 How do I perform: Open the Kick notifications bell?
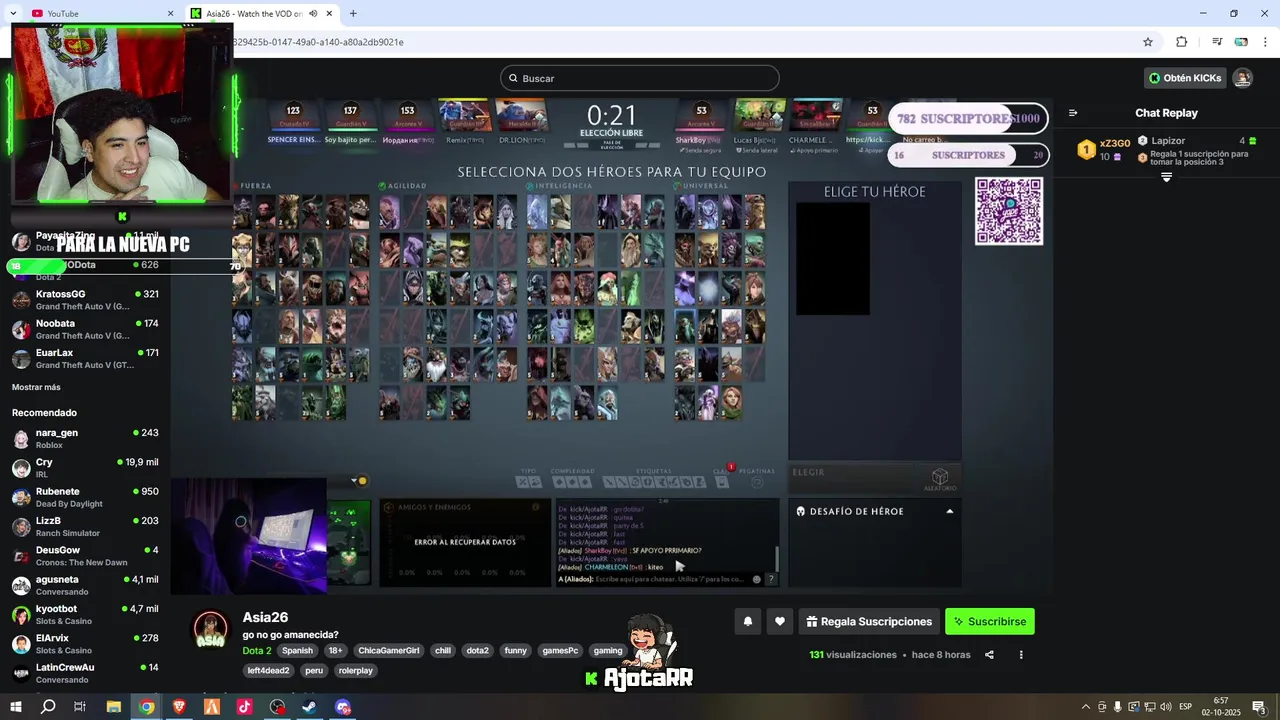(x=747, y=621)
